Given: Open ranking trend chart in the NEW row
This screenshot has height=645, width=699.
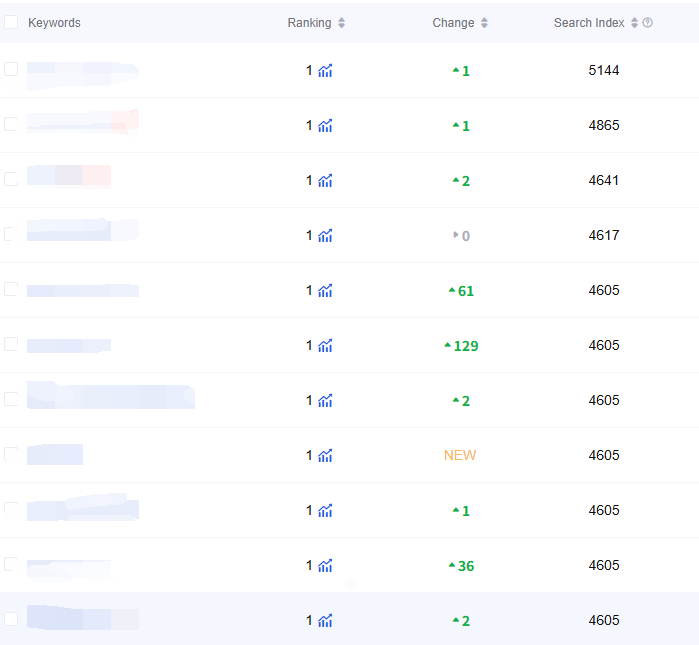Looking at the screenshot, I should coord(325,456).
